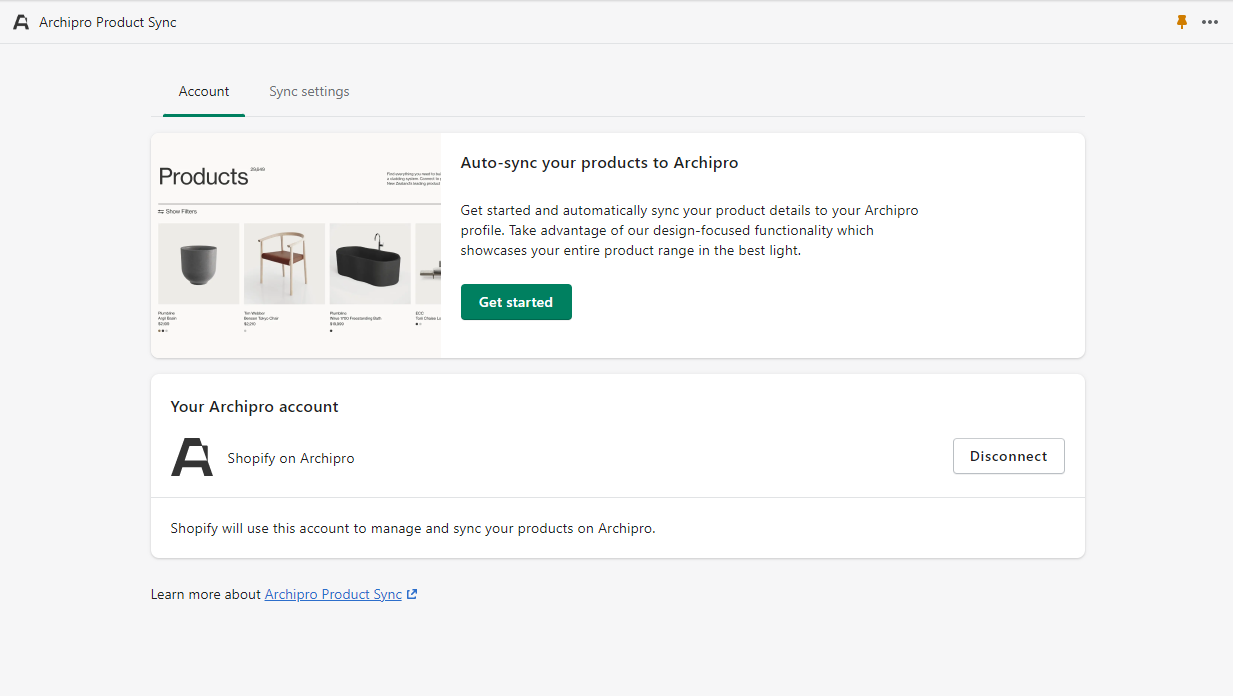Click the 'Archipro Product Sync' title in header
Screen dimensions: 1233x696
(x=108, y=22)
